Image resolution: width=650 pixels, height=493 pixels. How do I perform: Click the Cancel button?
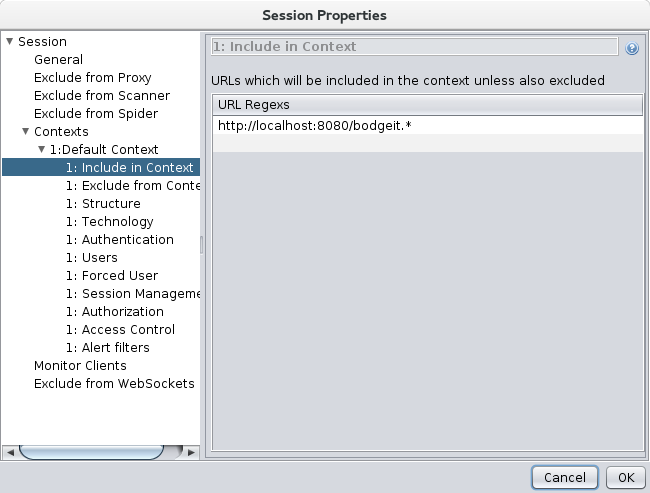point(565,477)
